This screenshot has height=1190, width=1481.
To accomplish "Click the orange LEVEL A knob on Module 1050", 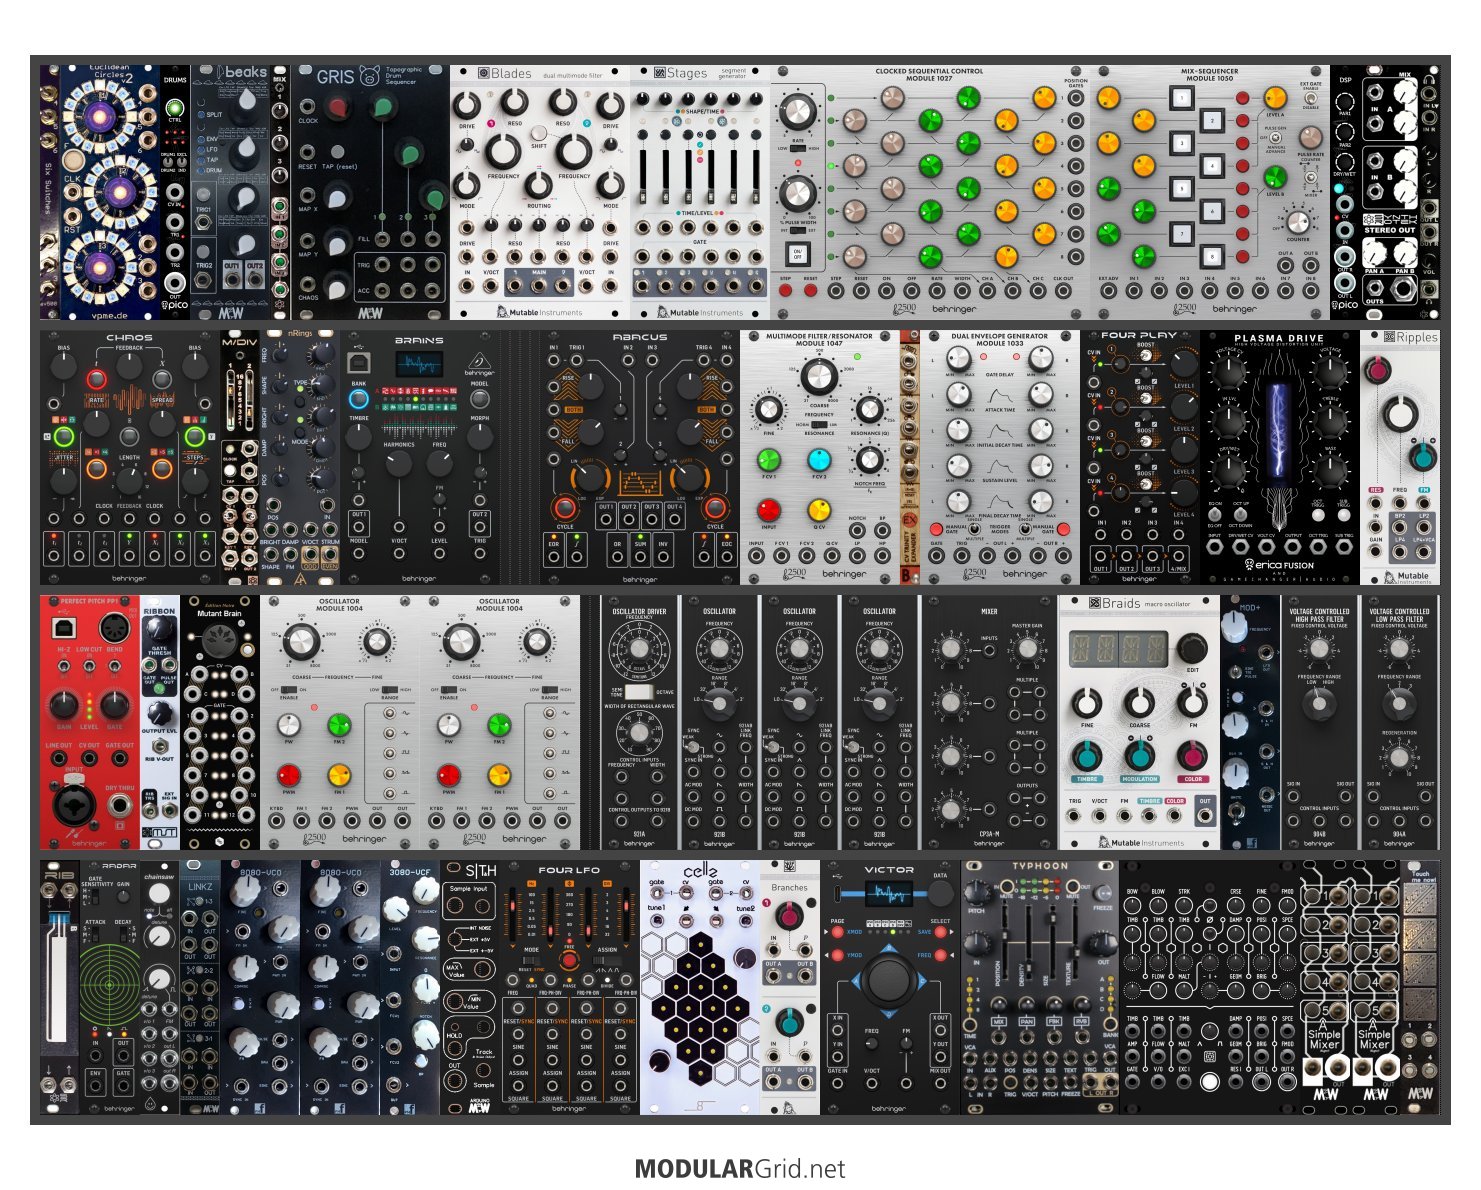I will (1275, 97).
